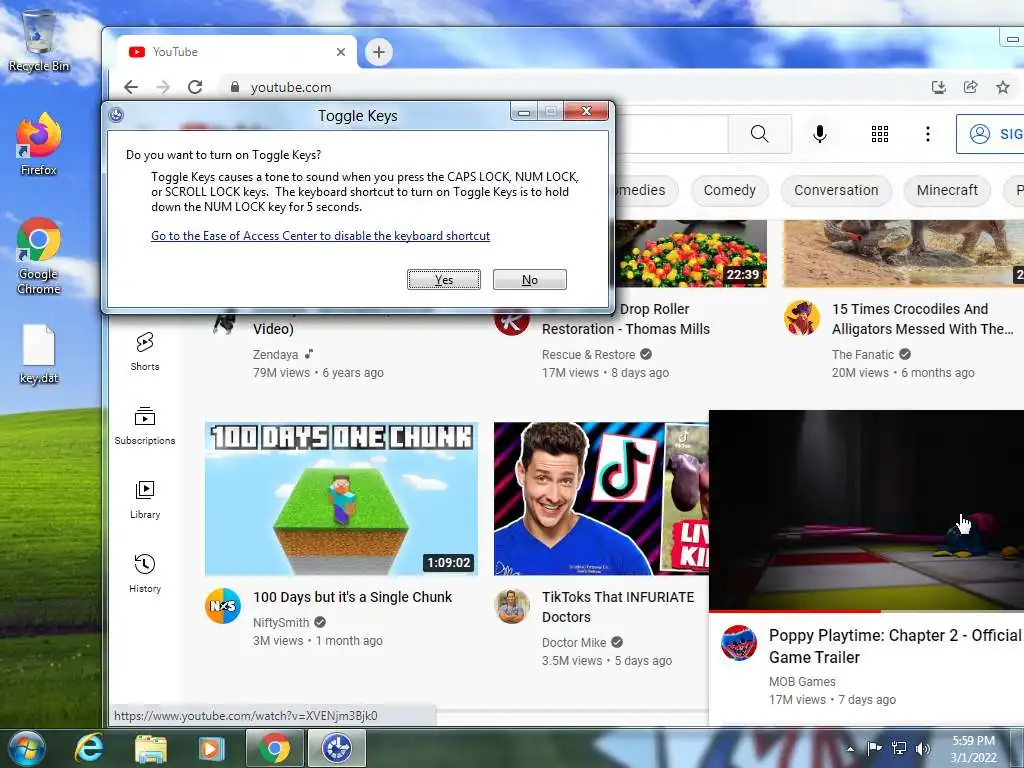This screenshot has height=768, width=1024.
Task: Open the network tray icon
Action: tap(899, 748)
